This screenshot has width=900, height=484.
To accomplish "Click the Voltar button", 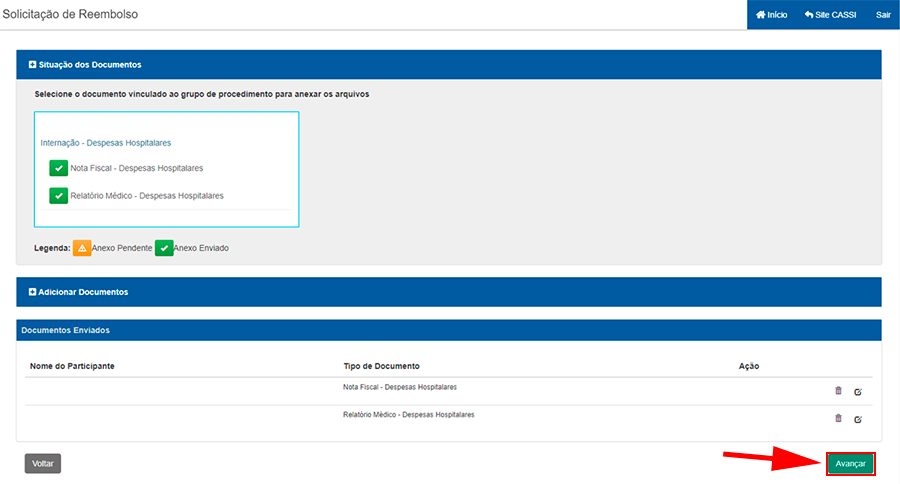I will (x=42, y=463).
